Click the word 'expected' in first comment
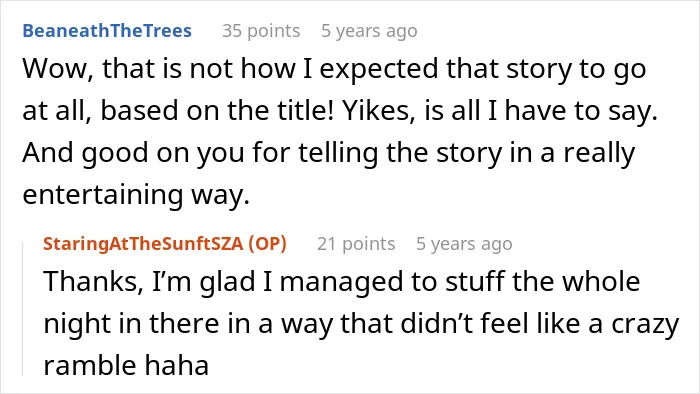 379,69
